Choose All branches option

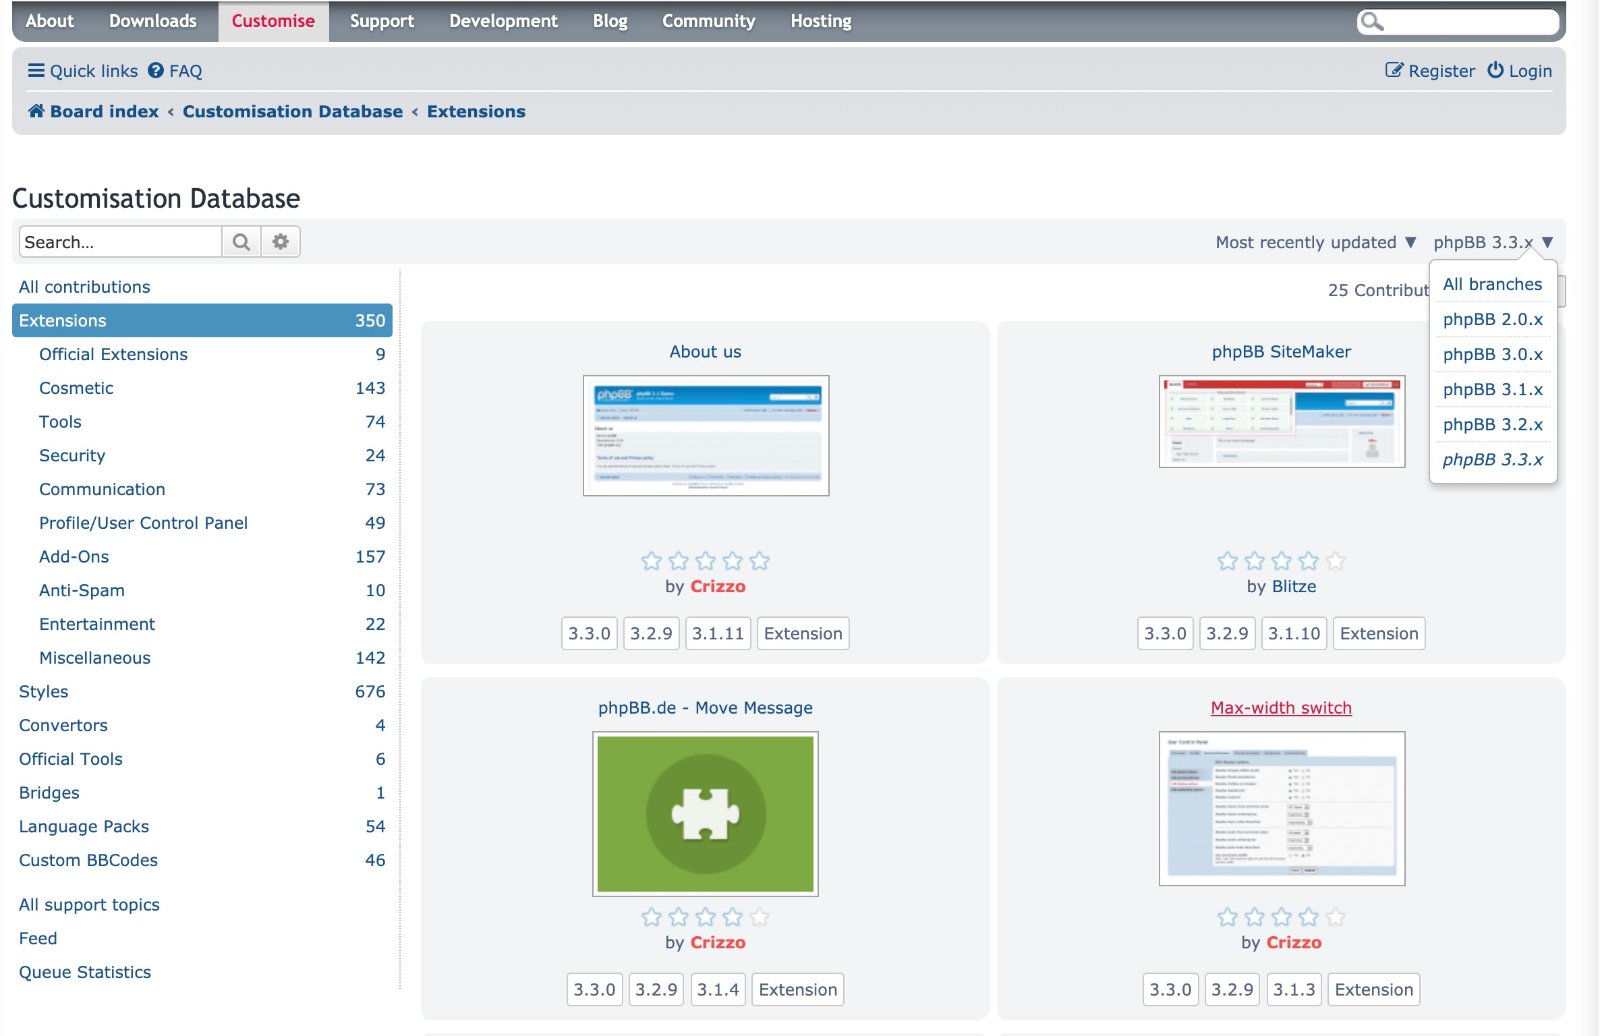click(x=1492, y=284)
